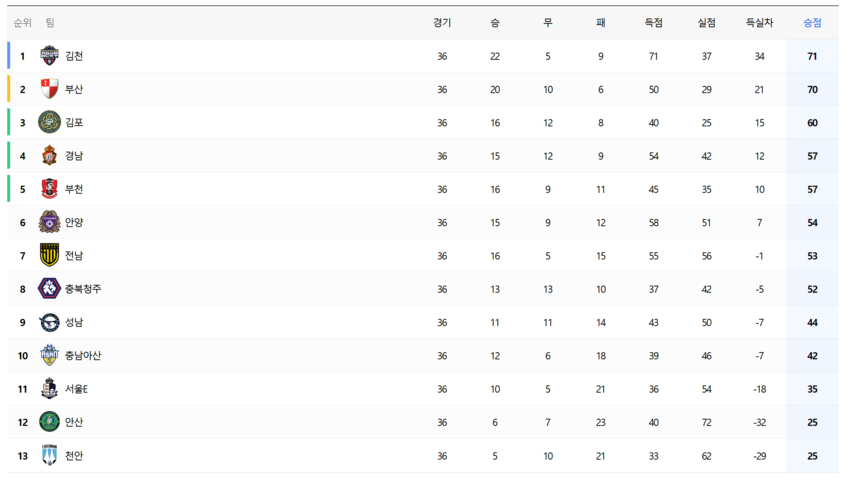Select the 경남 team crest icon
Screen dimensions: 850x480
(x=49, y=156)
